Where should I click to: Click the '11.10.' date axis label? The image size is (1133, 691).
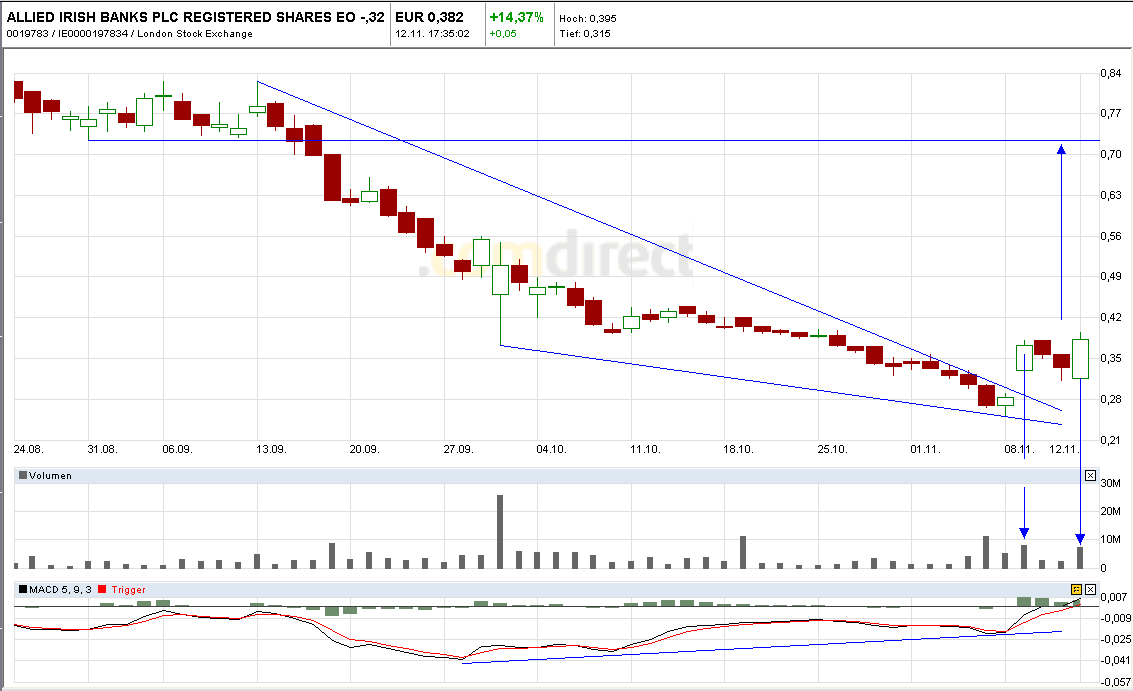[x=645, y=449]
